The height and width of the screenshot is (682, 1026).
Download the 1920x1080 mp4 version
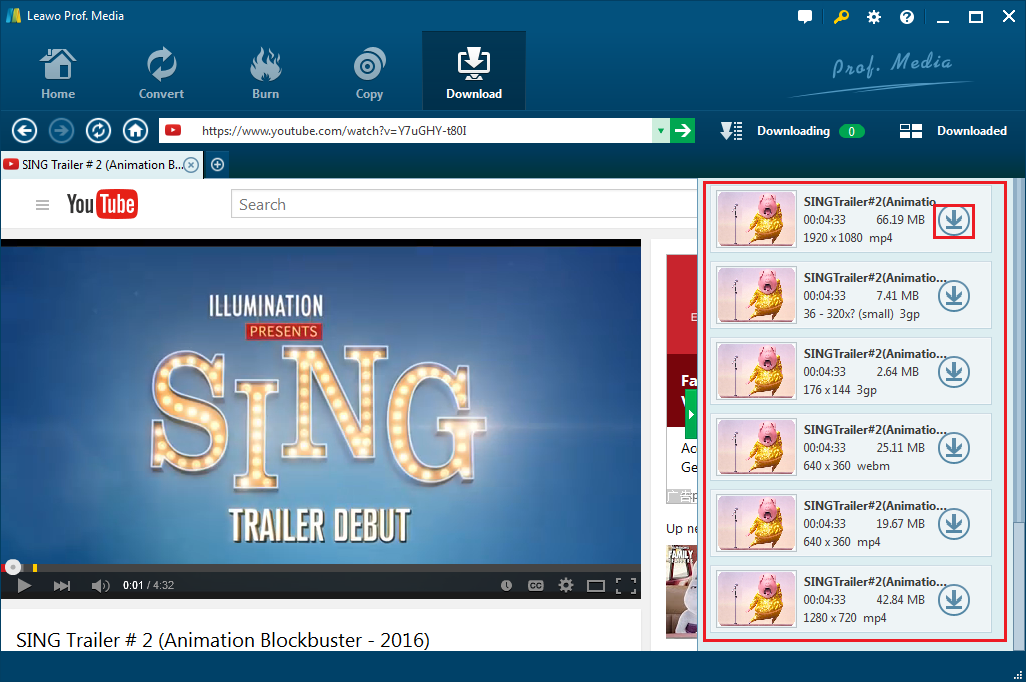point(953,220)
